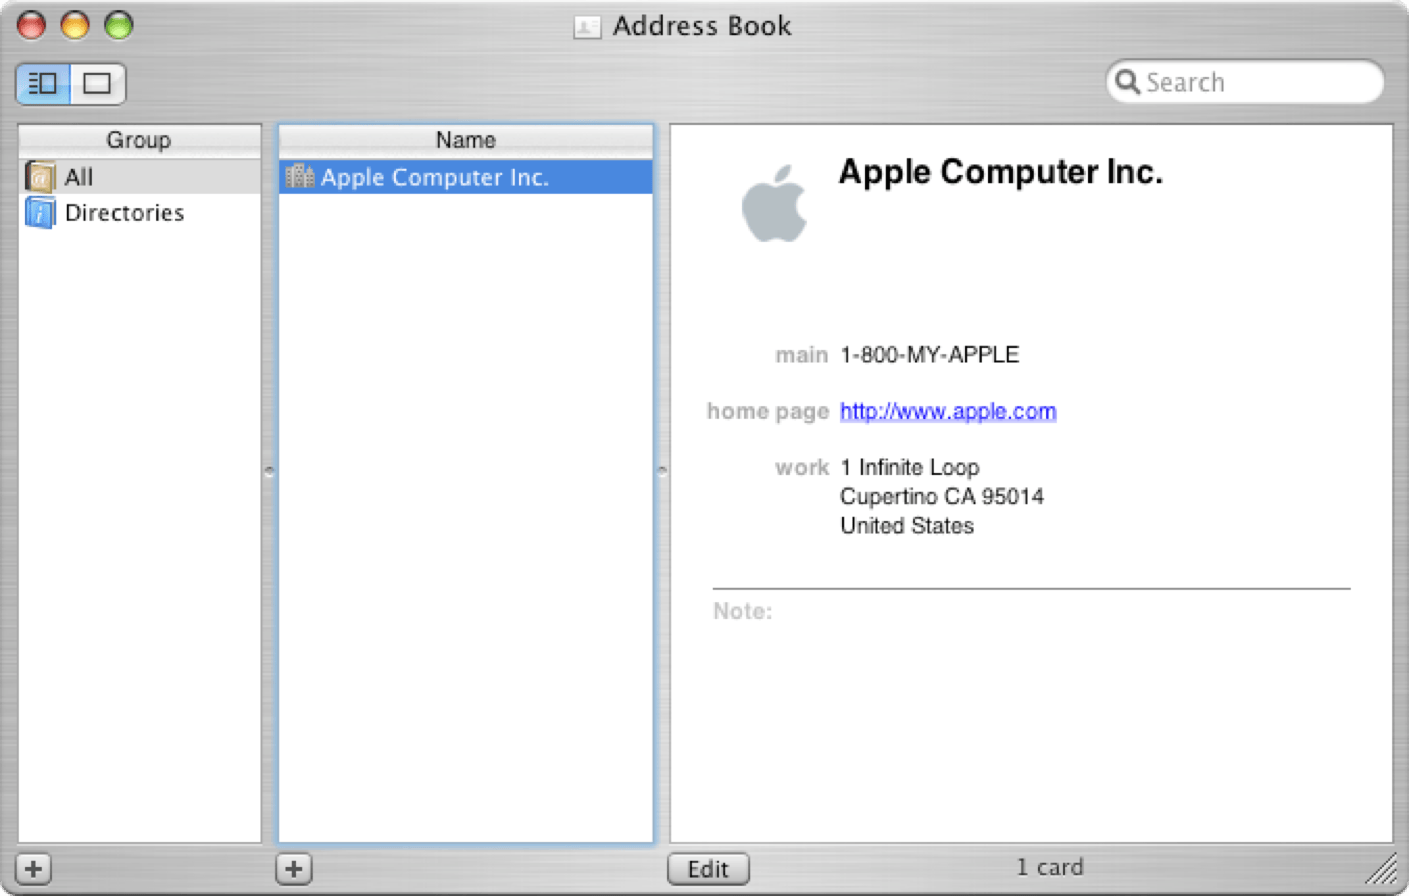
Task: Click the Note: field label
Action: [x=743, y=611]
